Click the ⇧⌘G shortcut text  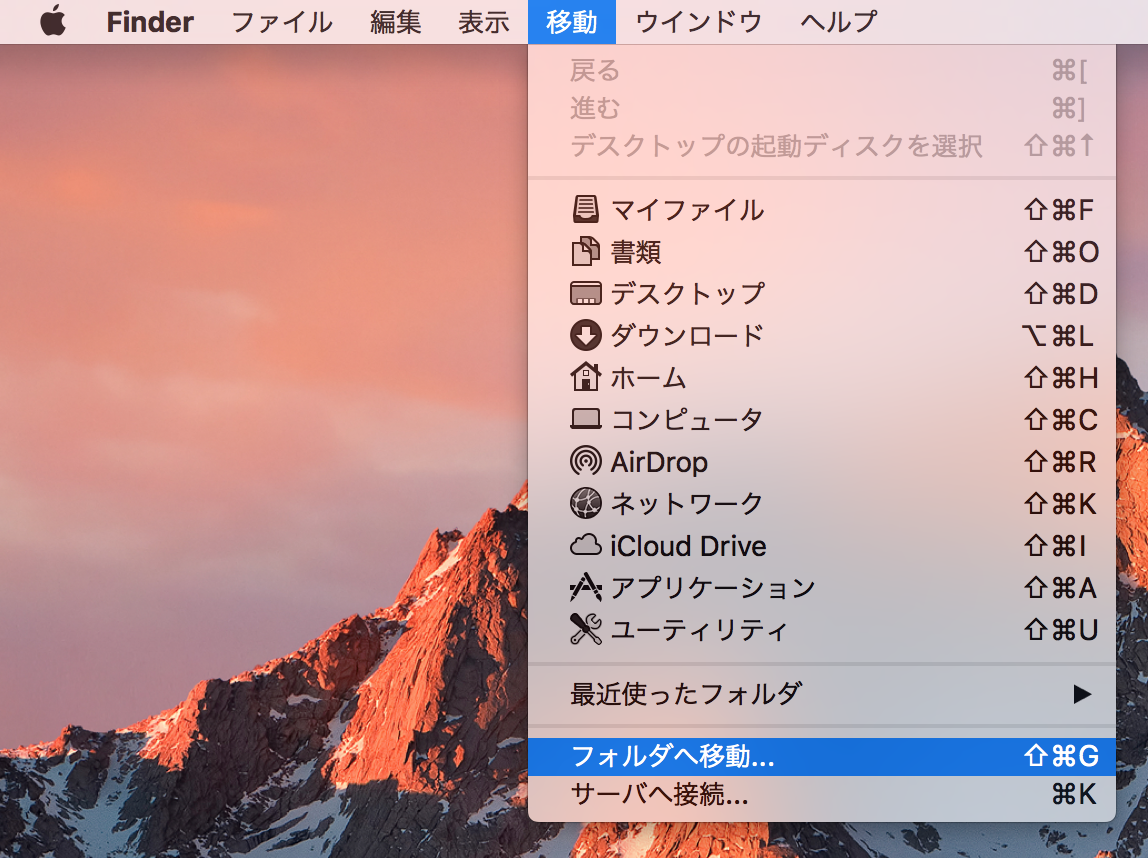click(1061, 756)
